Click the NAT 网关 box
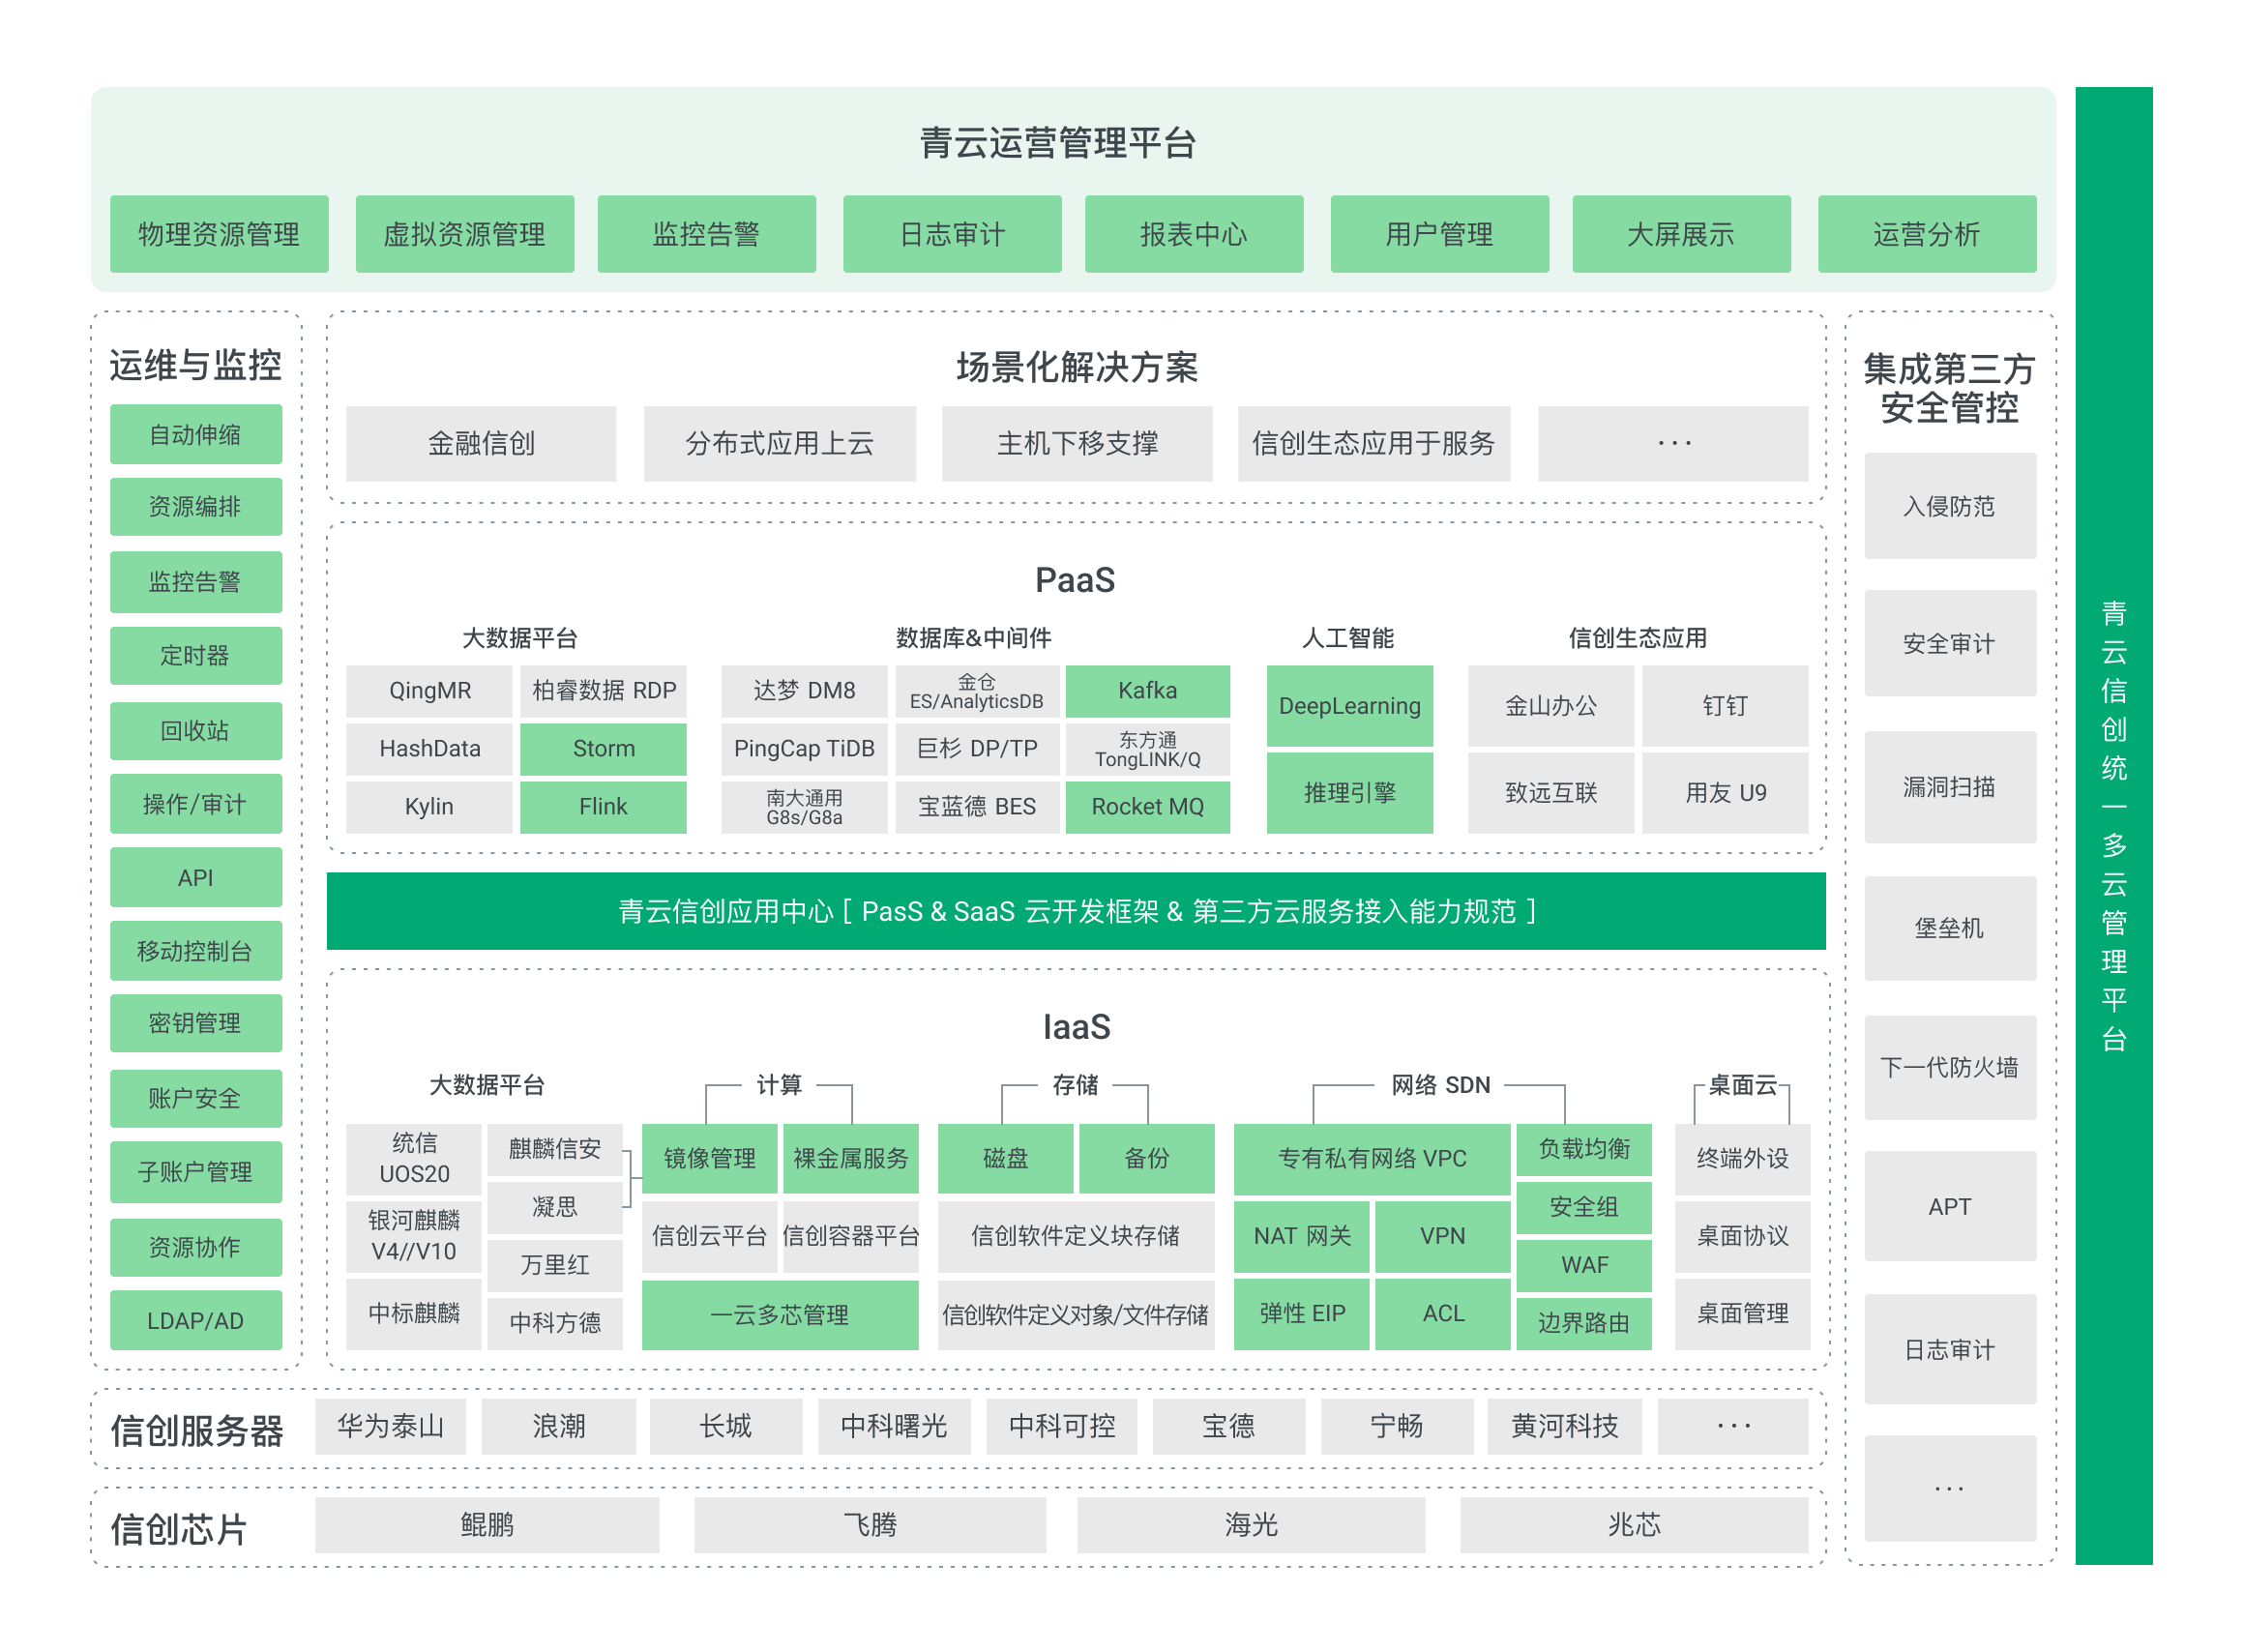Image resolution: width=2244 pixels, height=1652 pixels. point(1302,1235)
